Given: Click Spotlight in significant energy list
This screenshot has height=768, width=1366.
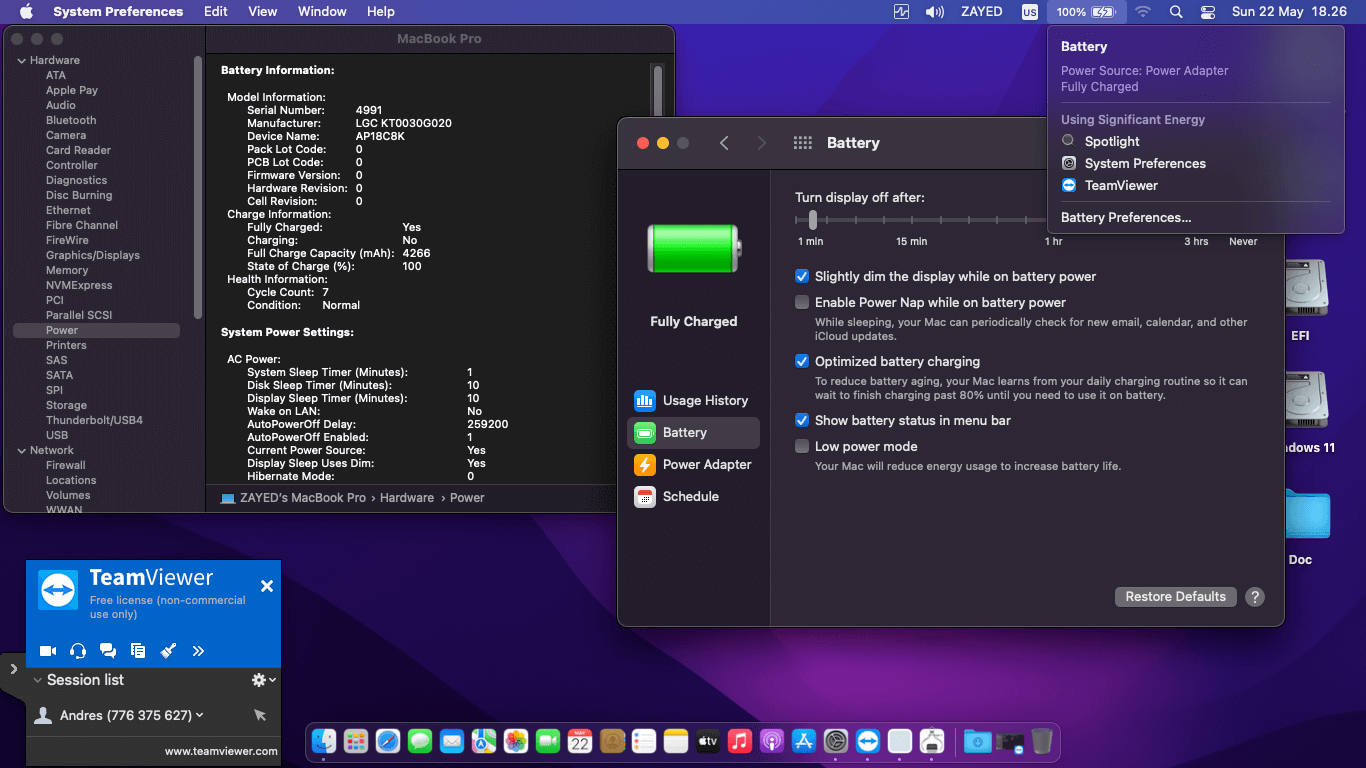Looking at the screenshot, I should click(1112, 141).
